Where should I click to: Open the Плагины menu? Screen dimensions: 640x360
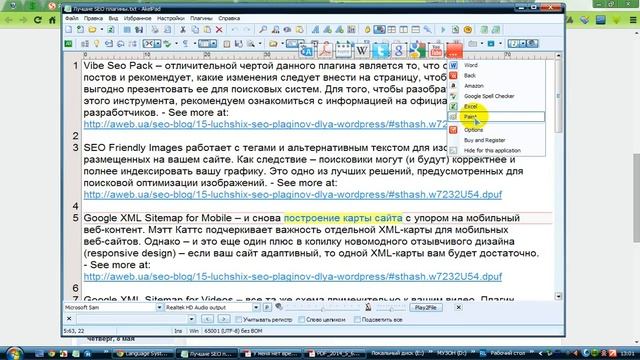[201, 18]
